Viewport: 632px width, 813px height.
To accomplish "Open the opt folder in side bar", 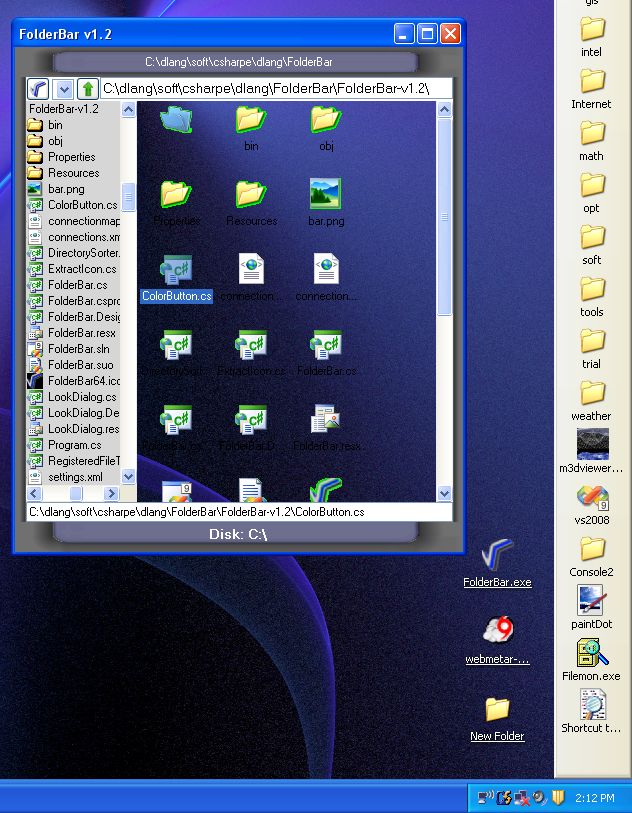I will click(592, 192).
